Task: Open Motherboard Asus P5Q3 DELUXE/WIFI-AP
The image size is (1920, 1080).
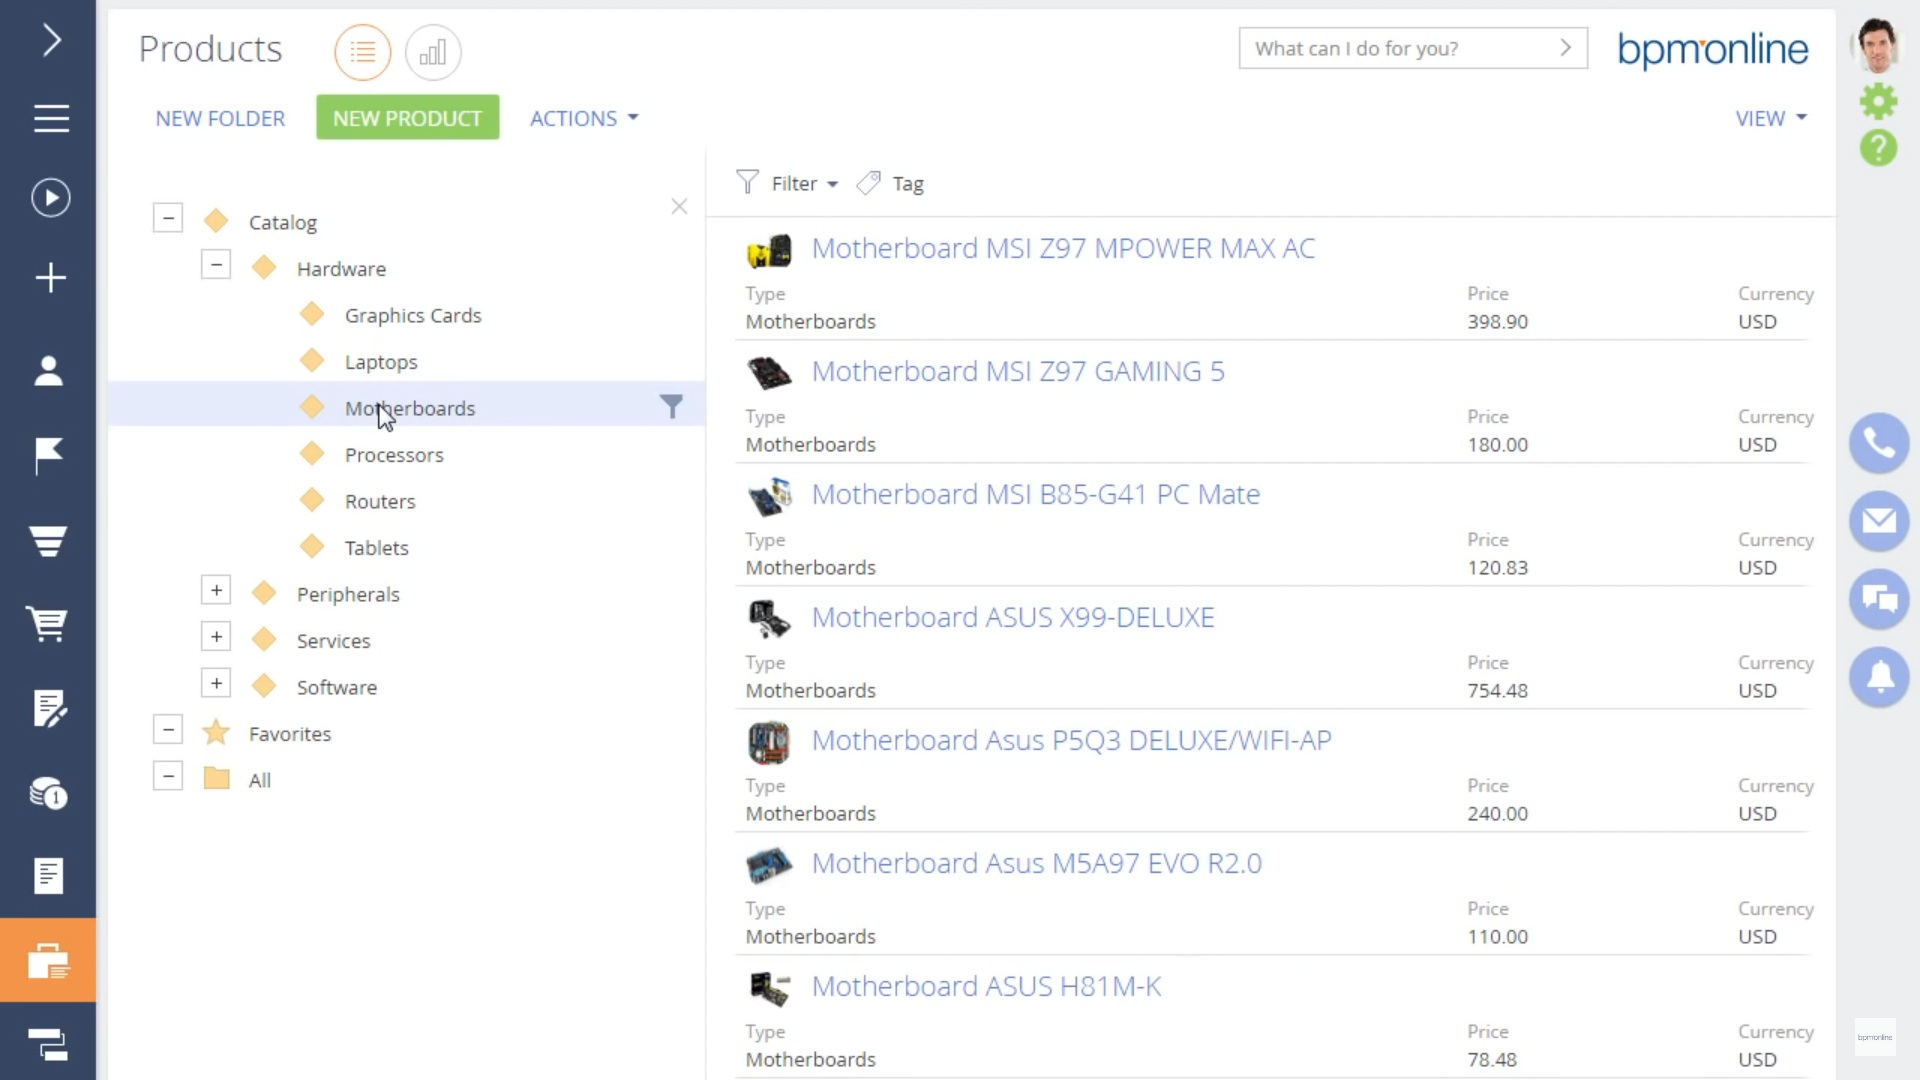Action: pyautogui.click(x=1072, y=740)
